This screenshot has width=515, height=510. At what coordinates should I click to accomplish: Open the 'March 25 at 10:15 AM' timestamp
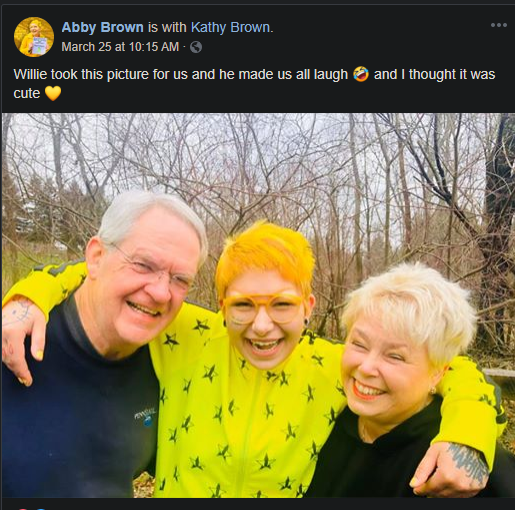120,47
